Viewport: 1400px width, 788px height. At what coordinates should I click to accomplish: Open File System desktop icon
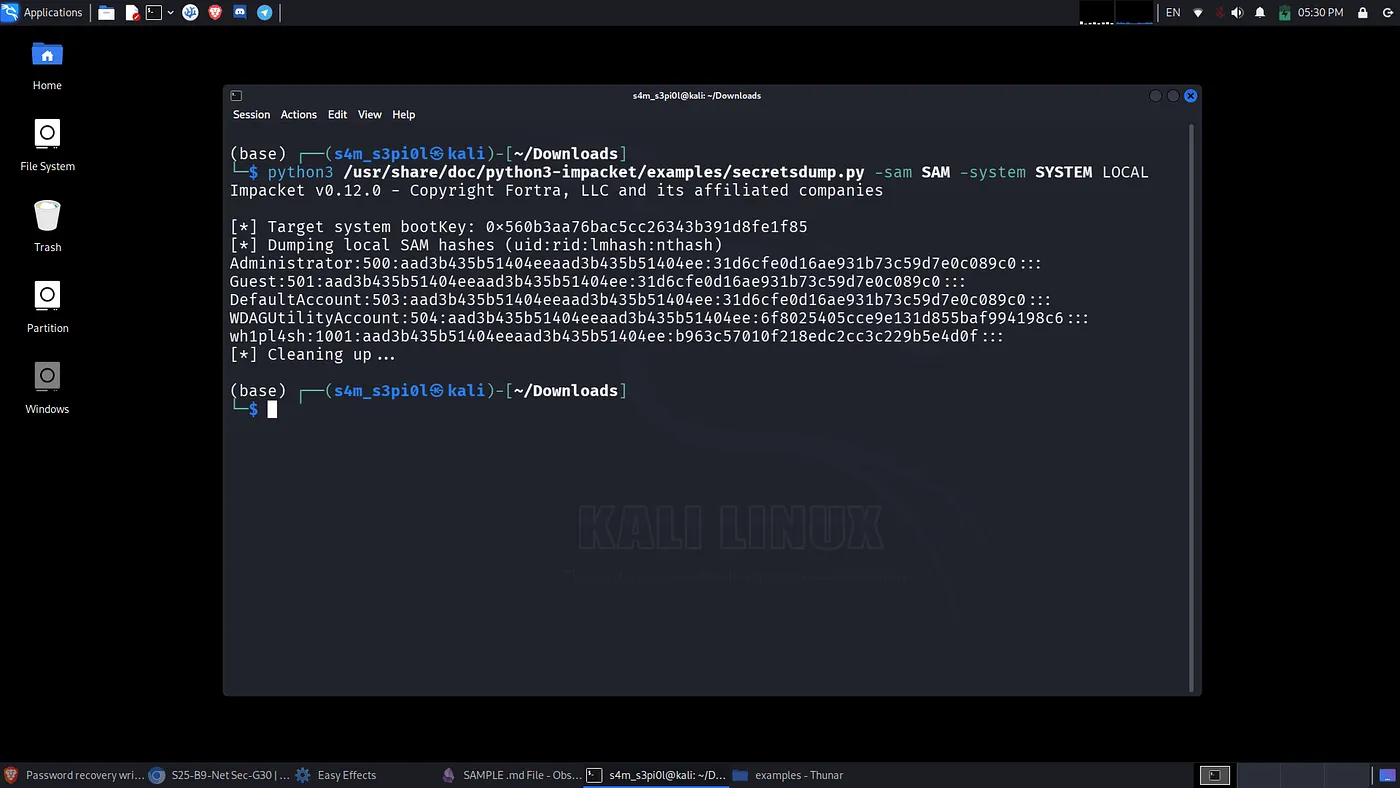coord(47,146)
